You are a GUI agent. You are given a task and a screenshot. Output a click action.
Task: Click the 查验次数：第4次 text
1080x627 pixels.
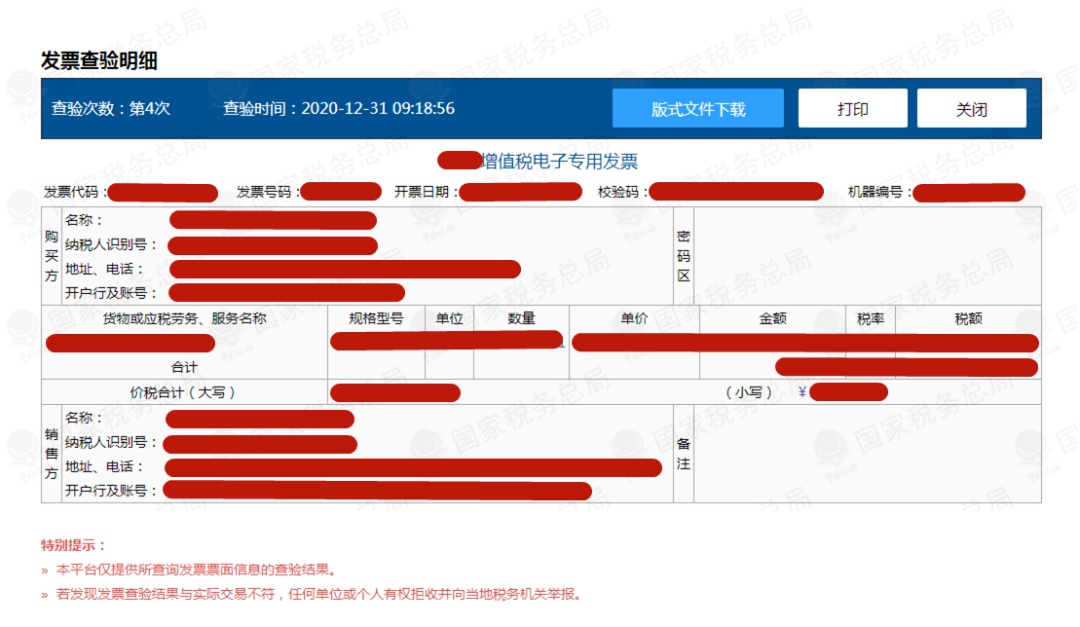pyautogui.click(x=111, y=109)
